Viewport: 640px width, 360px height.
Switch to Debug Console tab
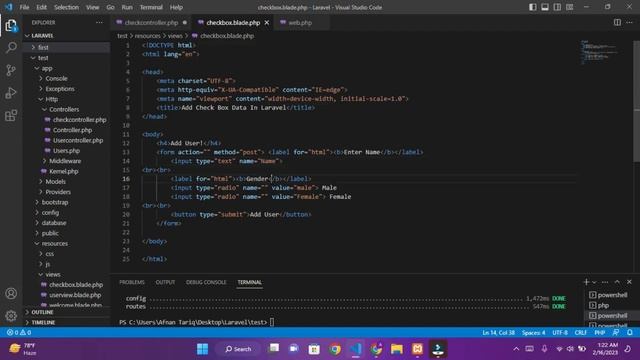click(x=206, y=282)
